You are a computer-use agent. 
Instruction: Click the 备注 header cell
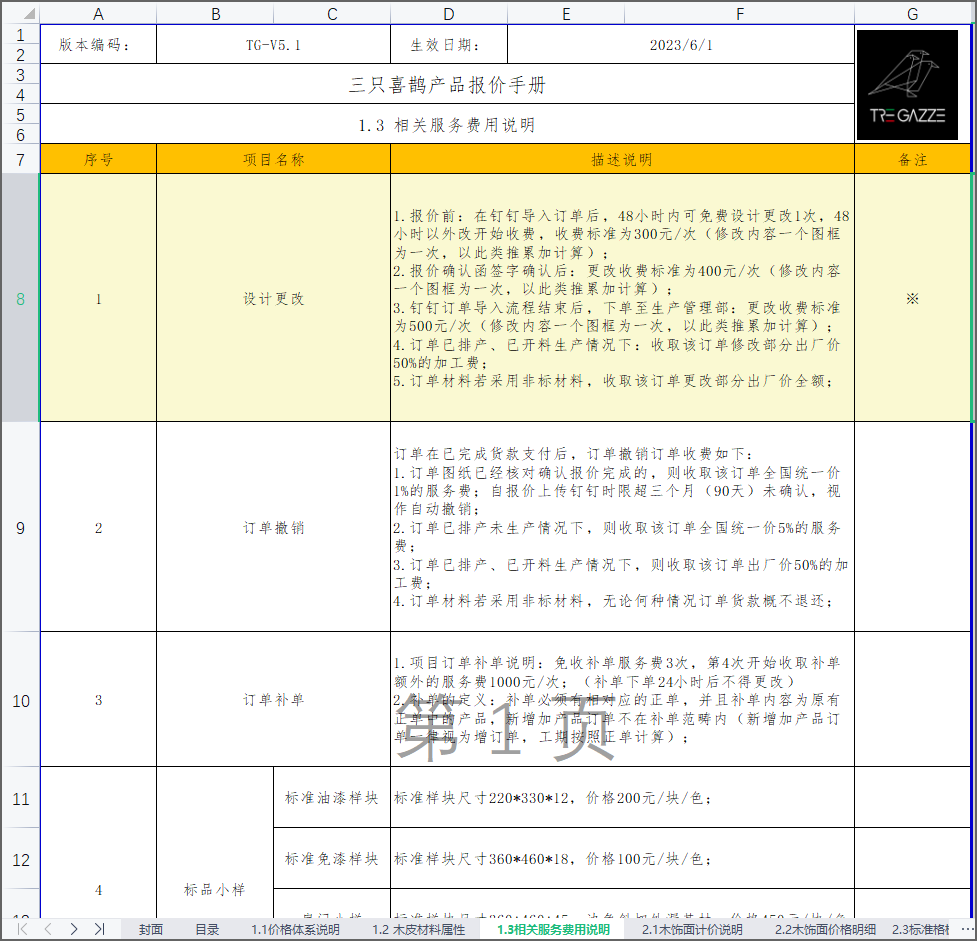click(x=912, y=159)
